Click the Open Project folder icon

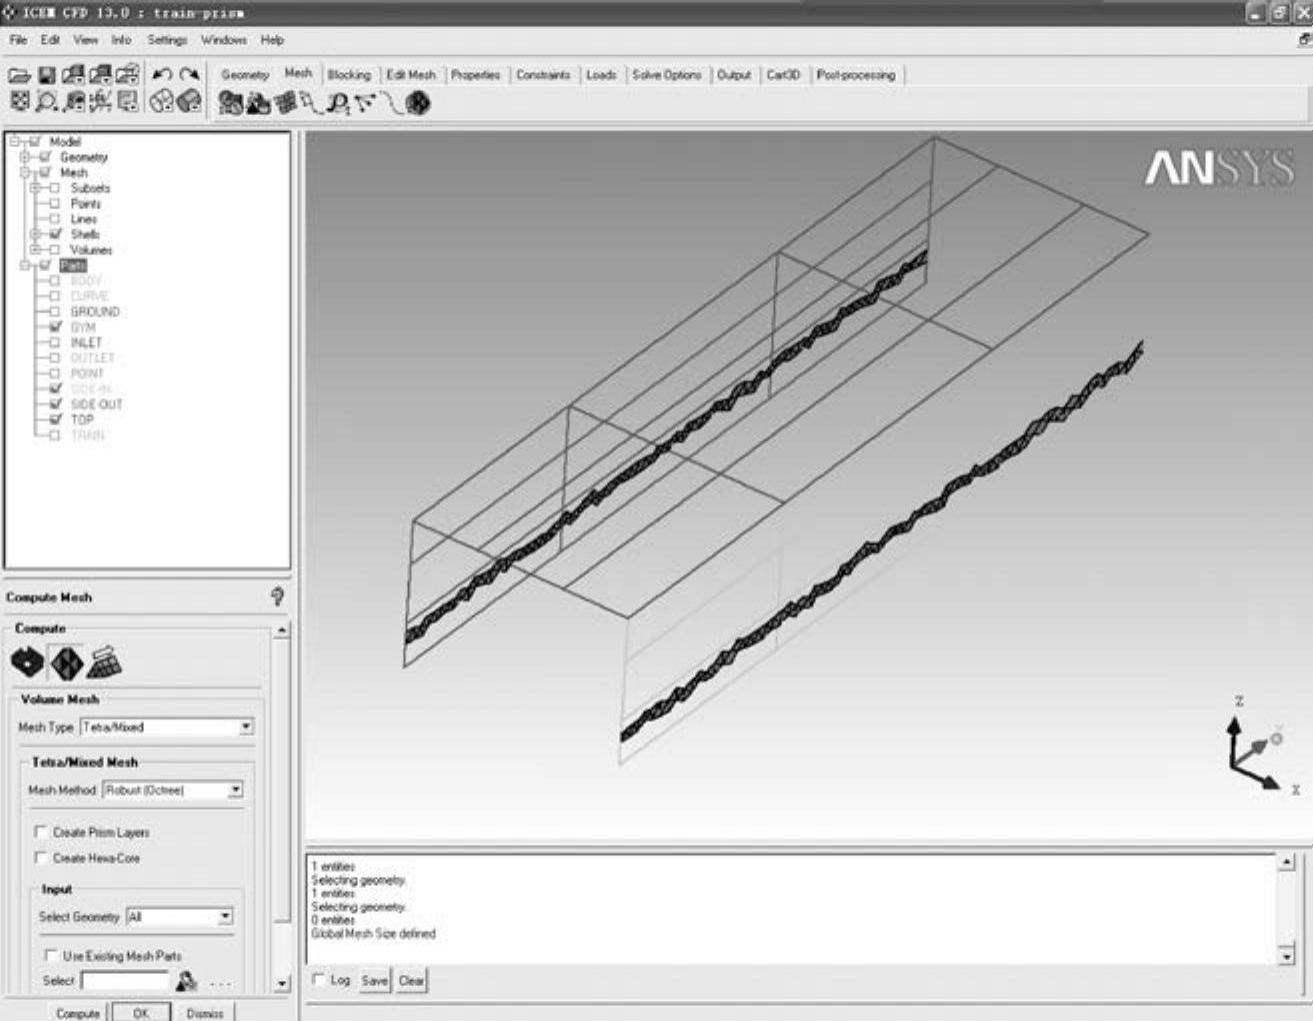click(x=19, y=75)
